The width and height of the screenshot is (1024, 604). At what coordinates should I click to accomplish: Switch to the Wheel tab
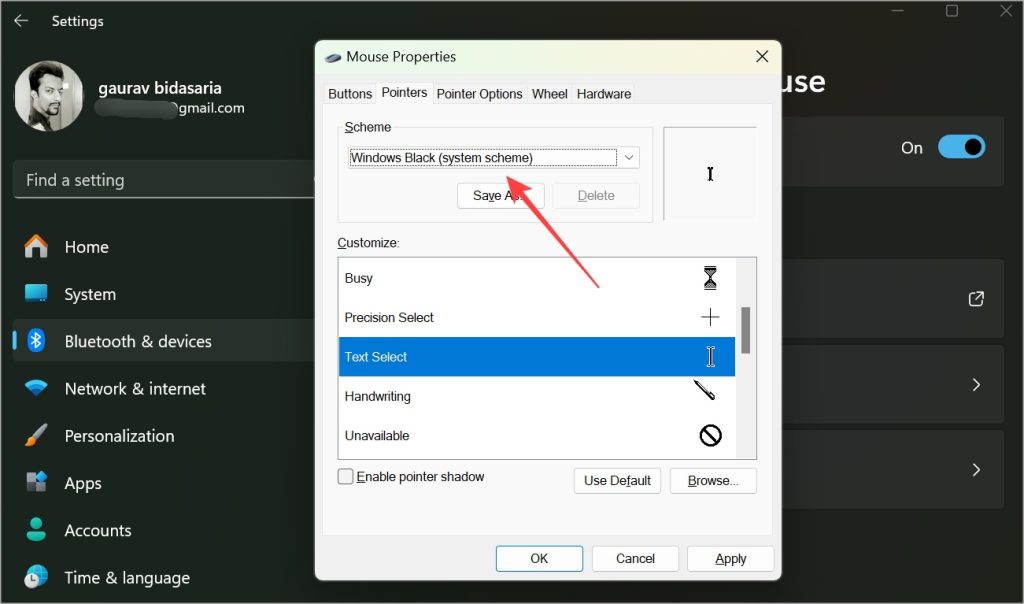click(x=549, y=94)
